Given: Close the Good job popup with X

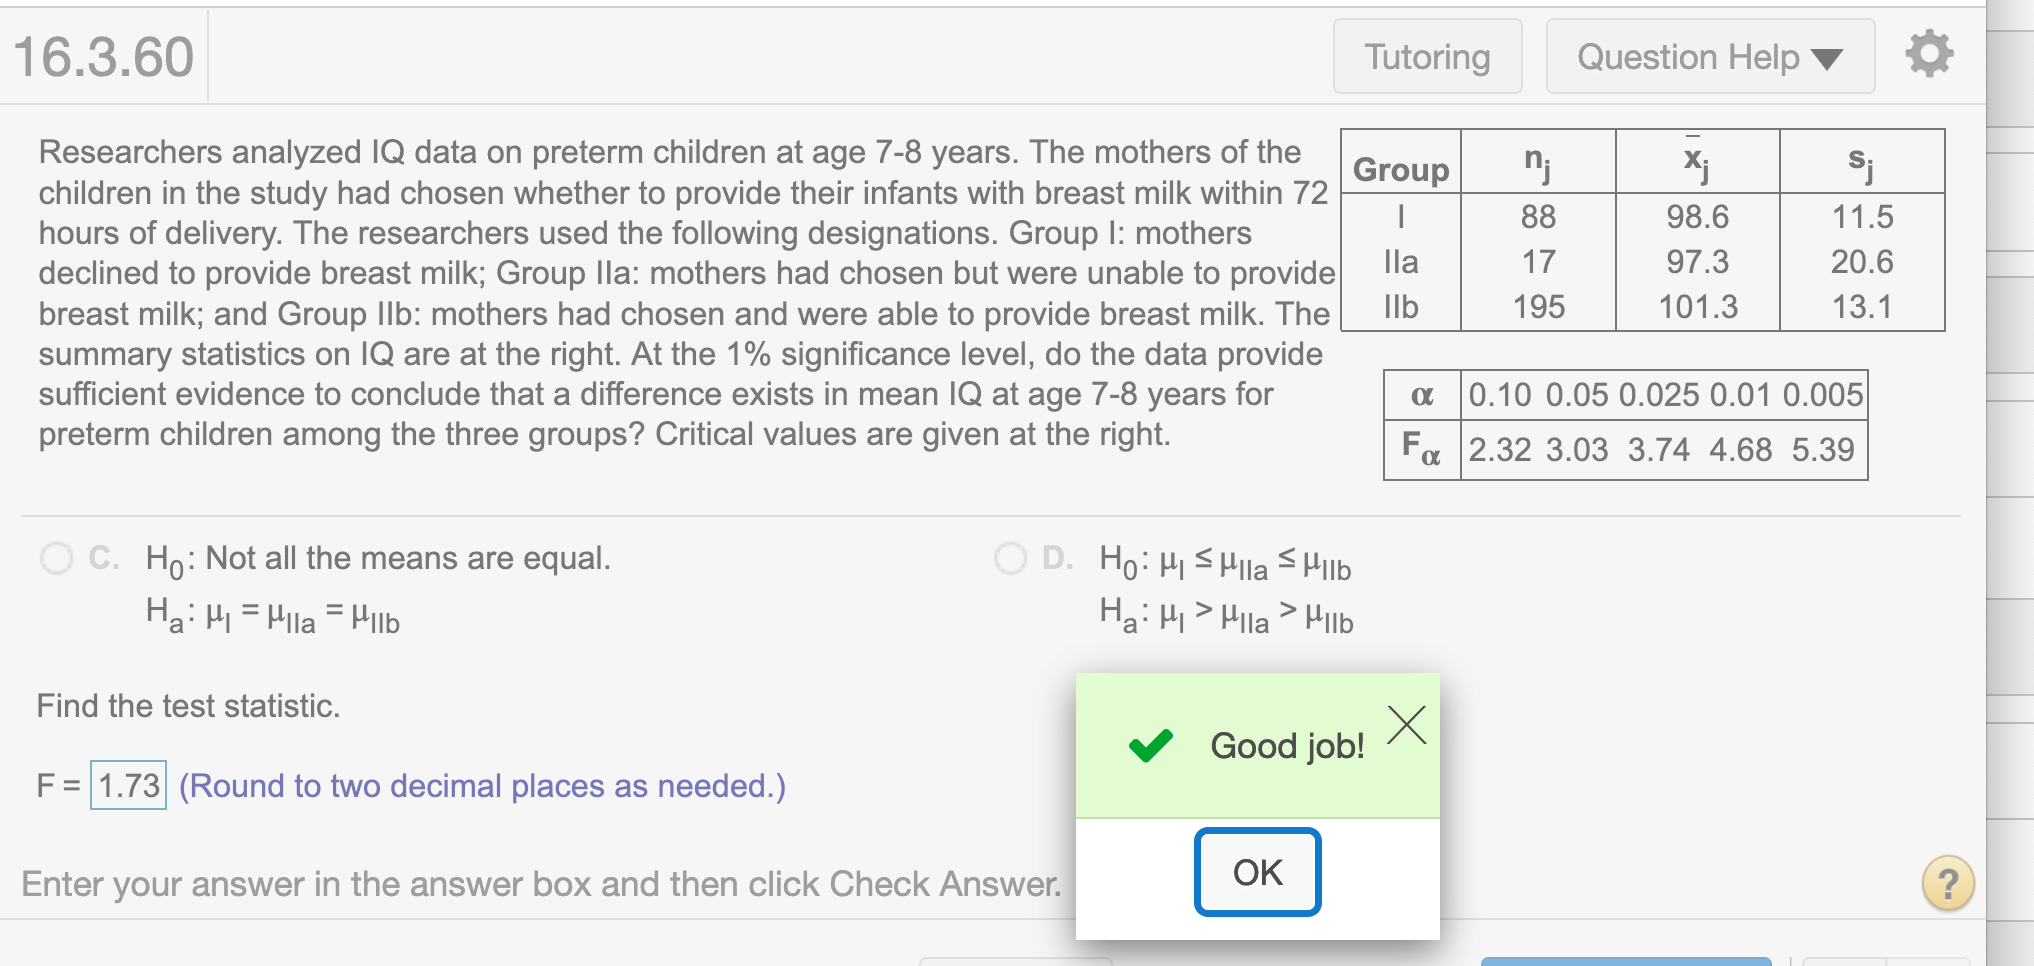Looking at the screenshot, I should coord(1407,725).
